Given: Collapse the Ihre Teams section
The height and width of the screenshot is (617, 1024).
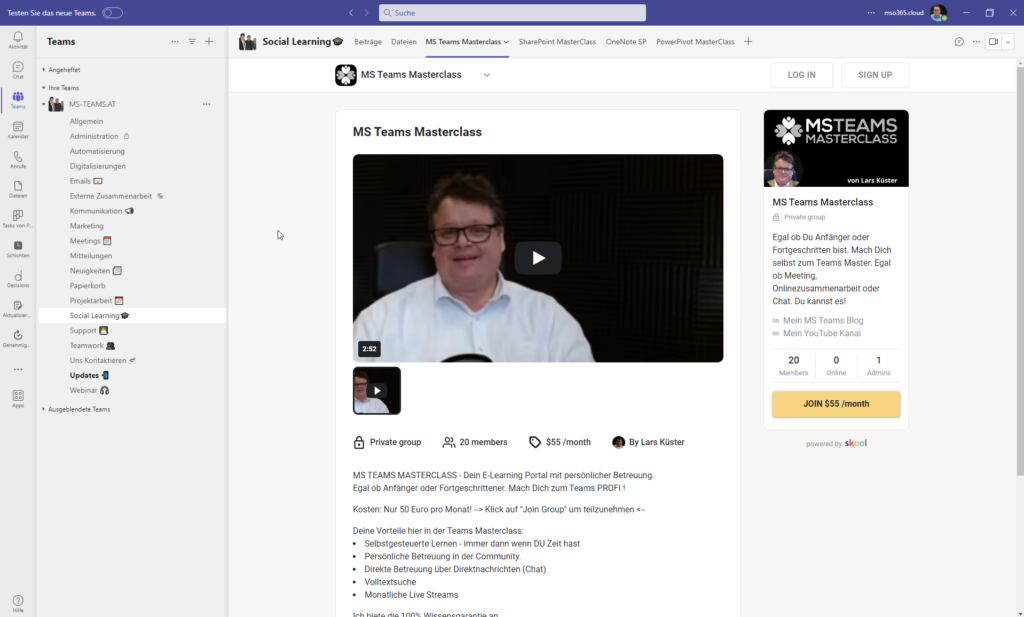Looking at the screenshot, I should [x=44, y=87].
